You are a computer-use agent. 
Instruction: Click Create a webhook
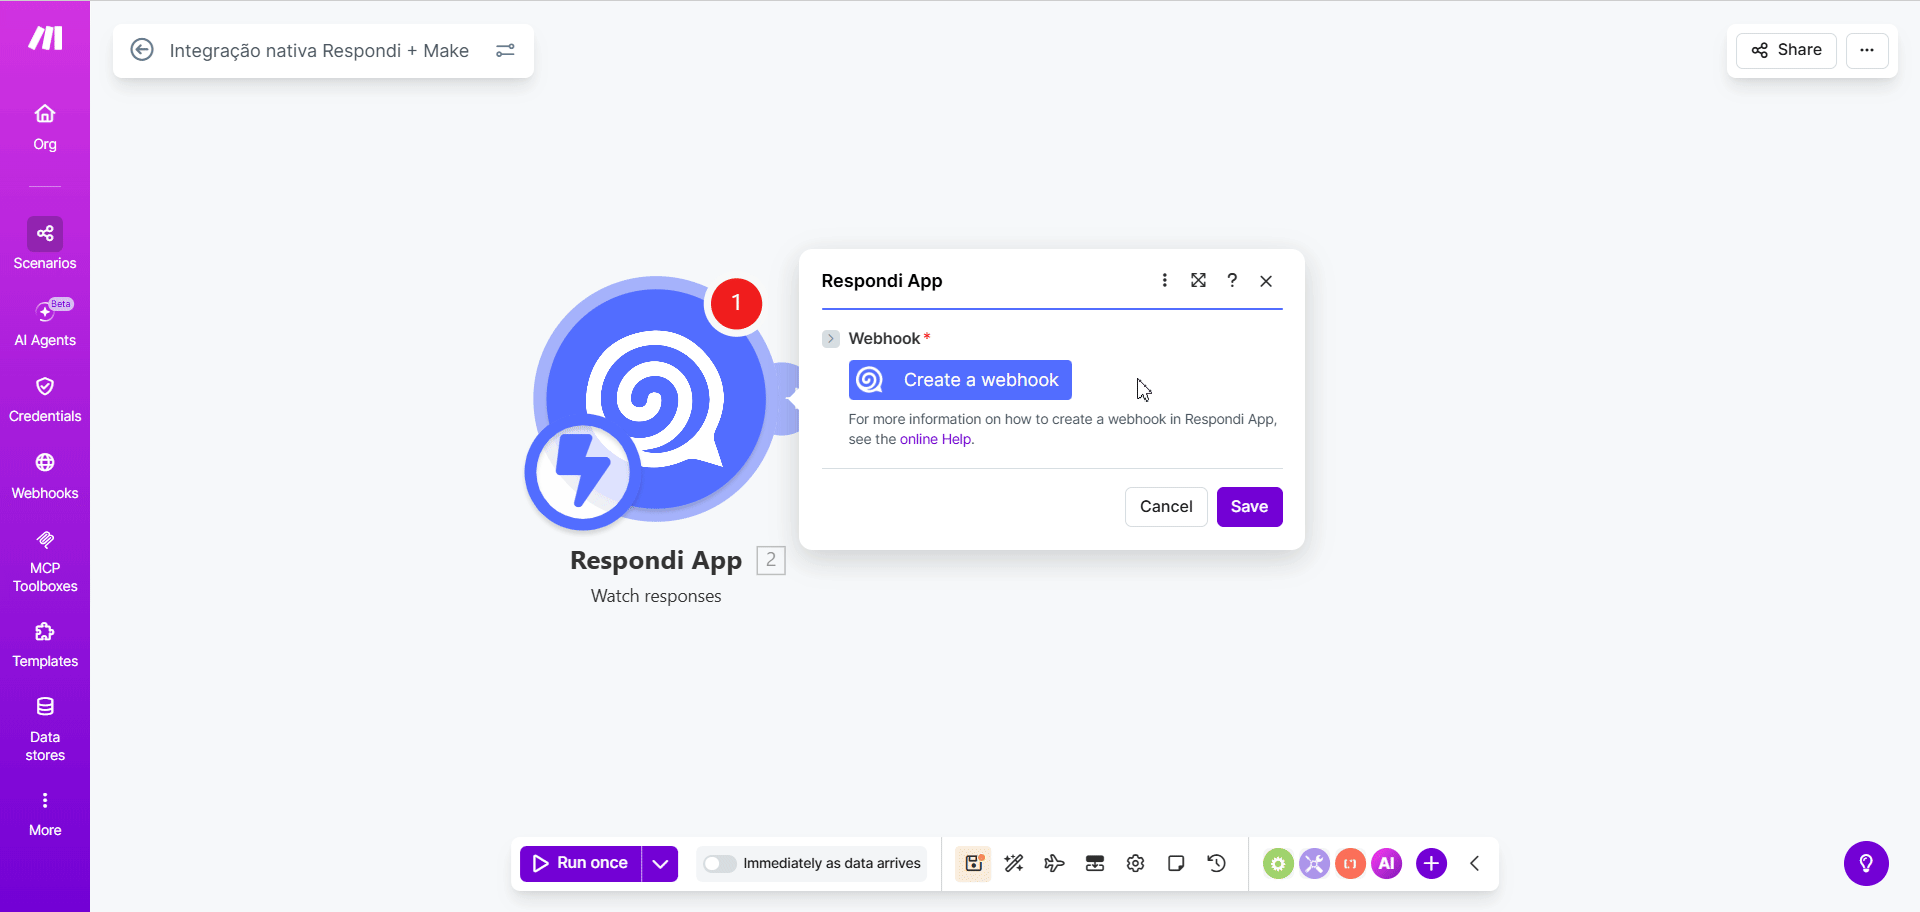[960, 380]
